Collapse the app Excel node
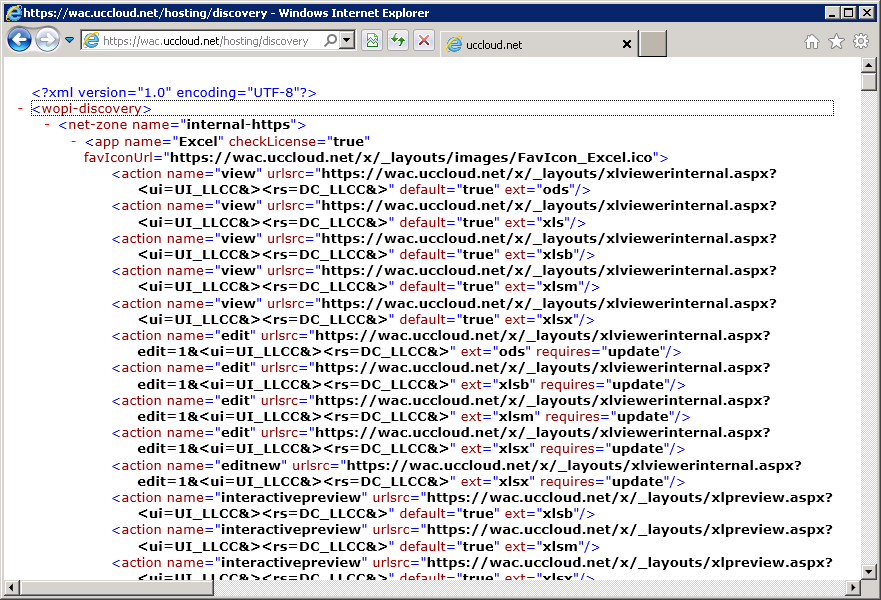Screen dimensions: 881x600 (x=74, y=141)
